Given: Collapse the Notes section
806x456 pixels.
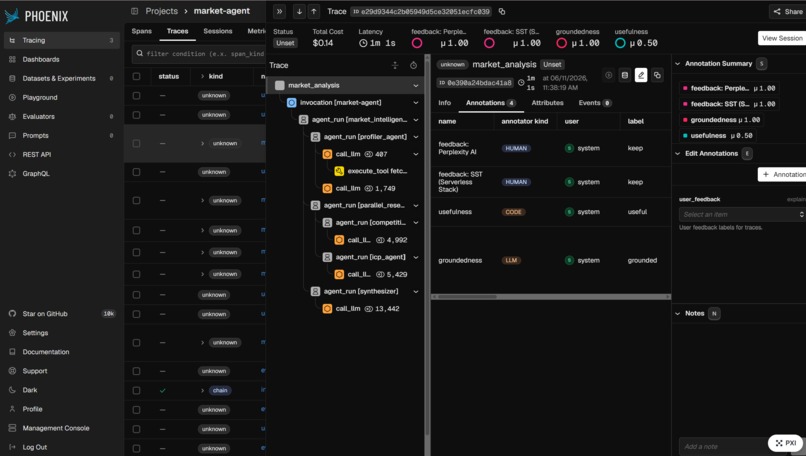Looking at the screenshot, I should [x=677, y=313].
